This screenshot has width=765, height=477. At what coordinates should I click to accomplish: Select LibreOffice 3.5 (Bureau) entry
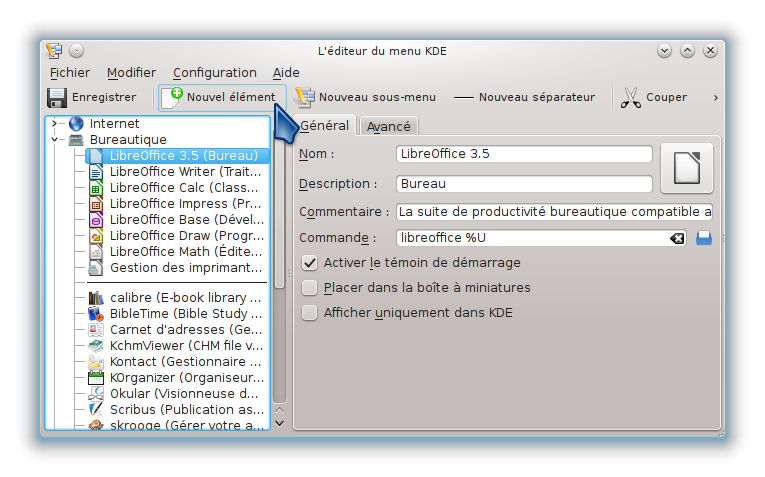pos(178,156)
